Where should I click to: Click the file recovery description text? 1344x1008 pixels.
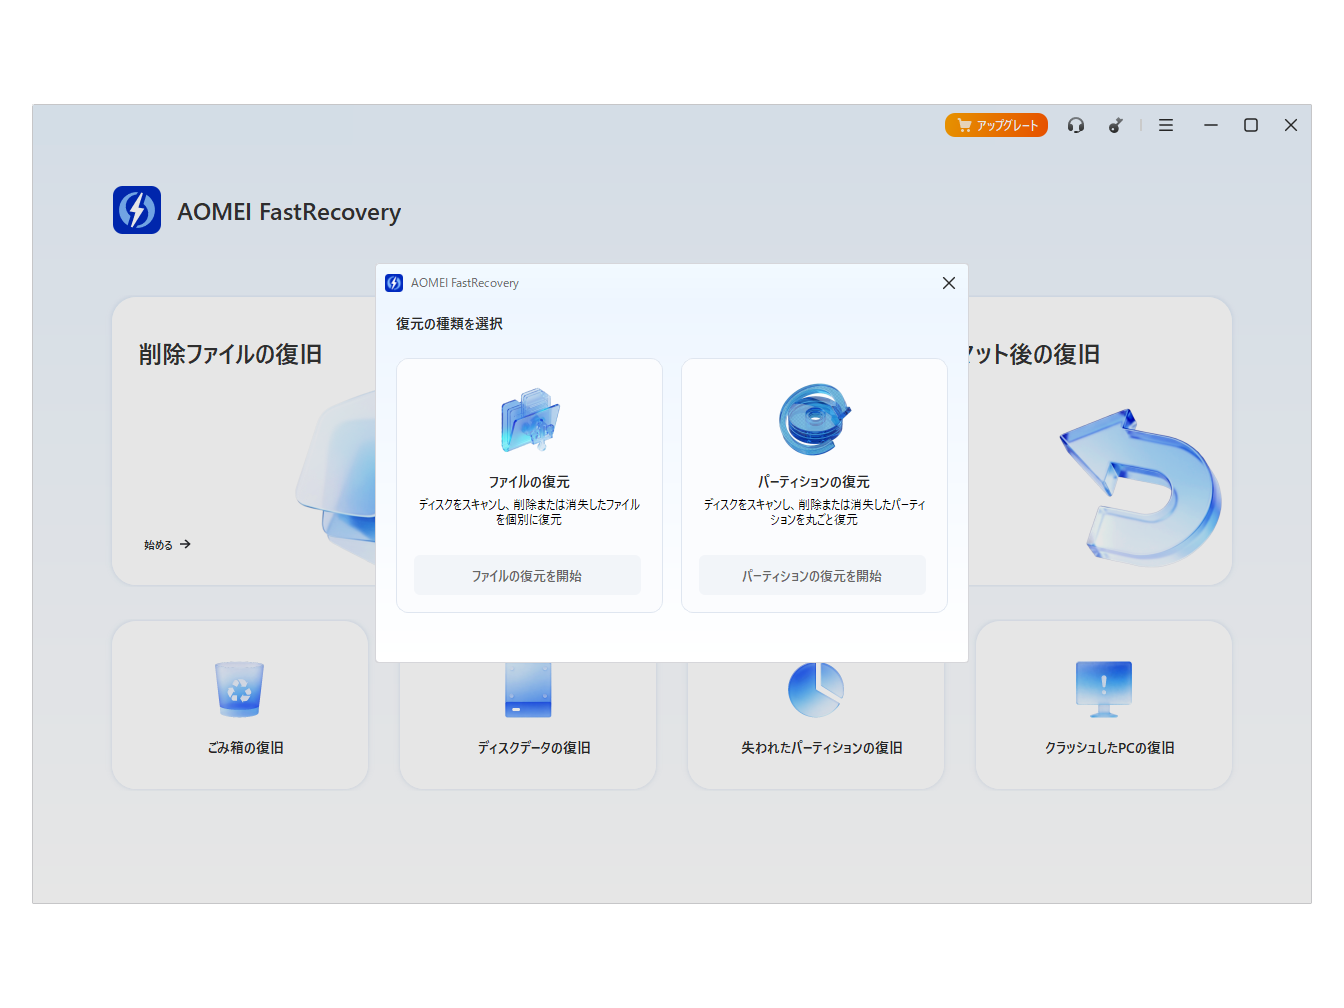[x=529, y=512]
